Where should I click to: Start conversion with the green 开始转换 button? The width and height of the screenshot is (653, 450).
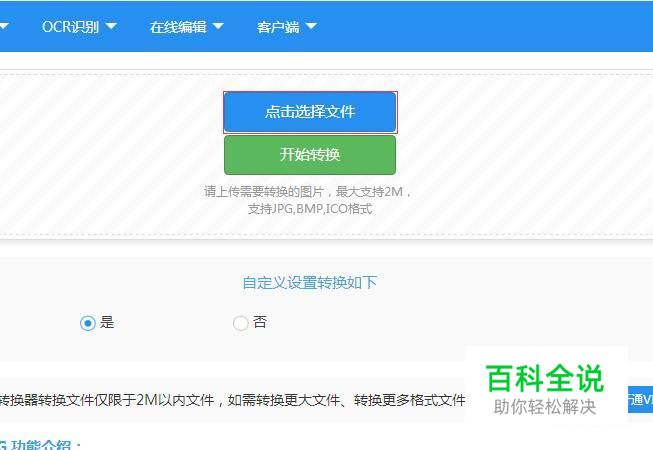coord(310,155)
